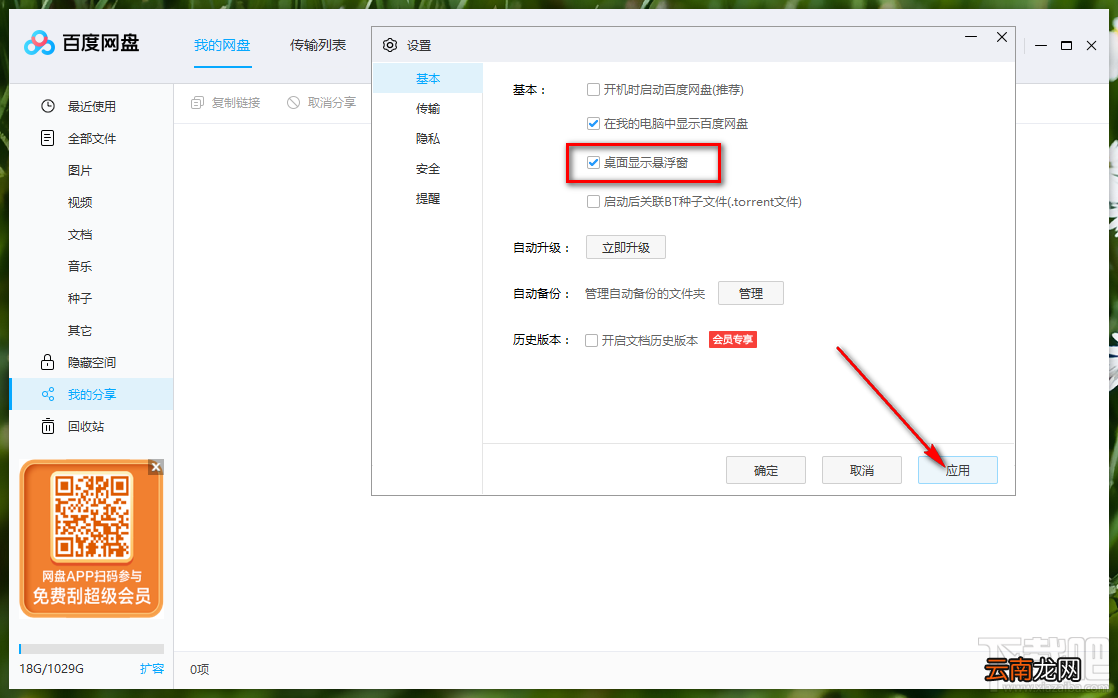Close the 设置 dialog with X

1002,37
